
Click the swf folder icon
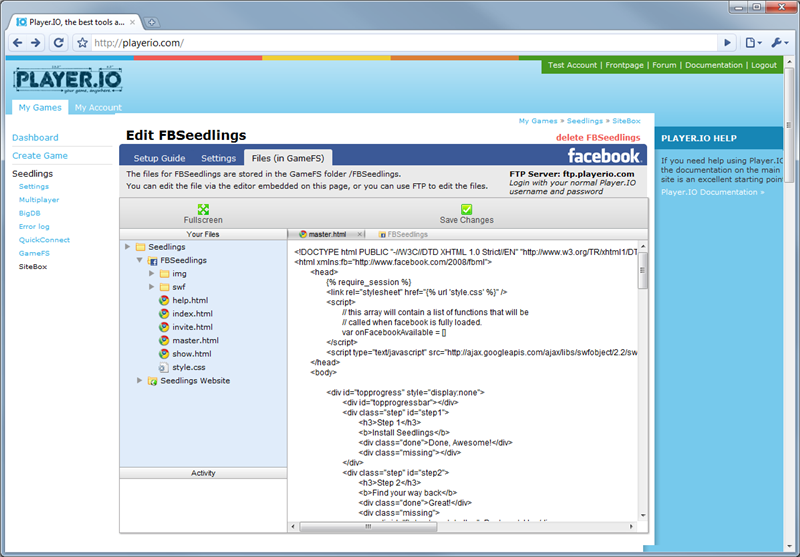pyautogui.click(x=164, y=287)
